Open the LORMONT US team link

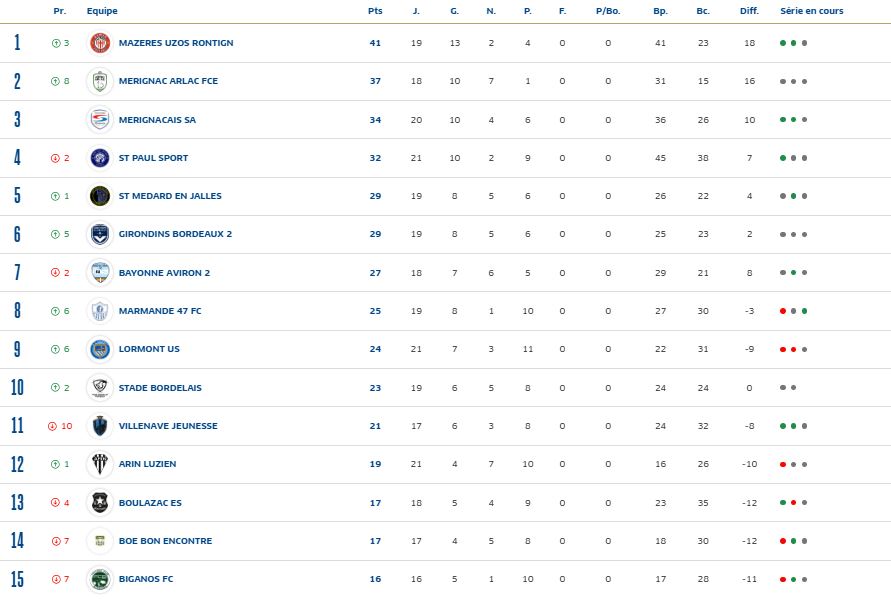point(149,349)
